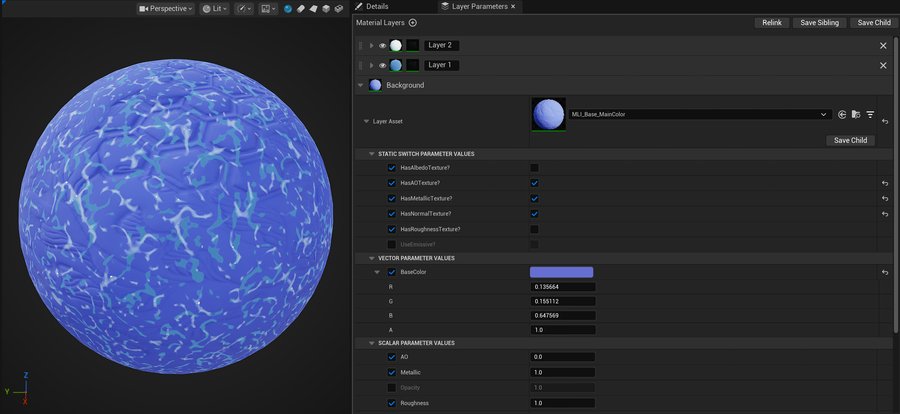Select the sphere preview mesh icon
Screen dimensions: 900x414
pos(288,8)
